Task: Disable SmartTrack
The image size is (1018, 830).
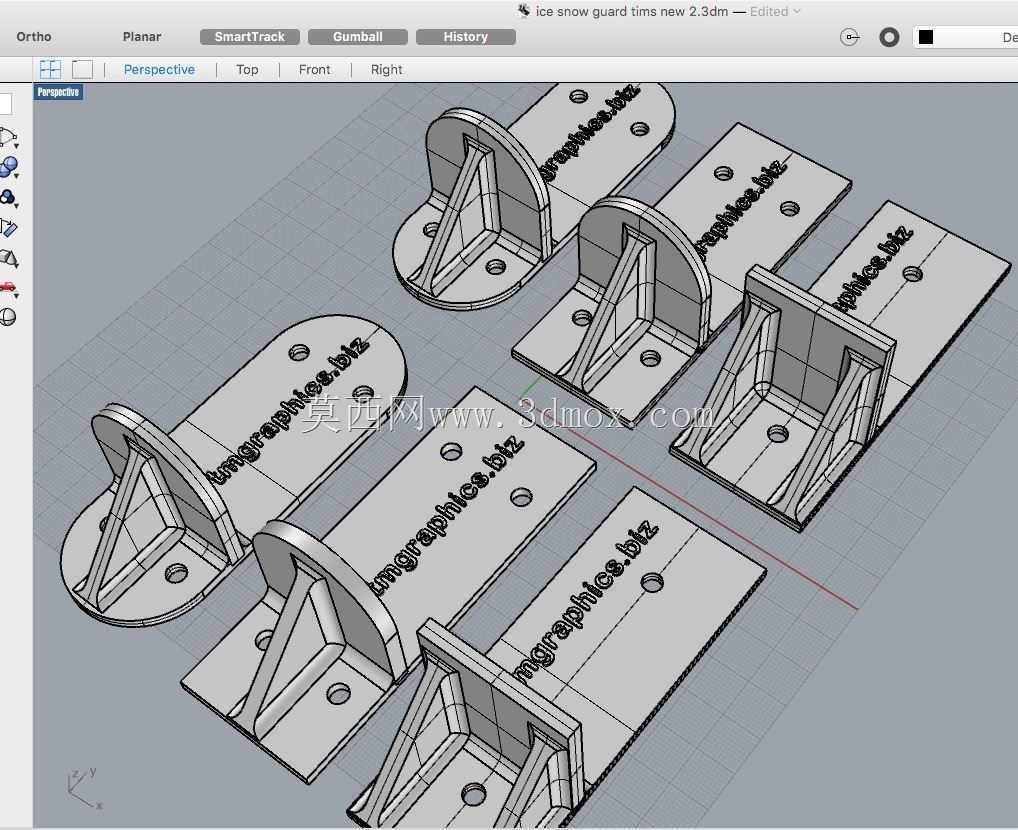Action: coord(250,37)
